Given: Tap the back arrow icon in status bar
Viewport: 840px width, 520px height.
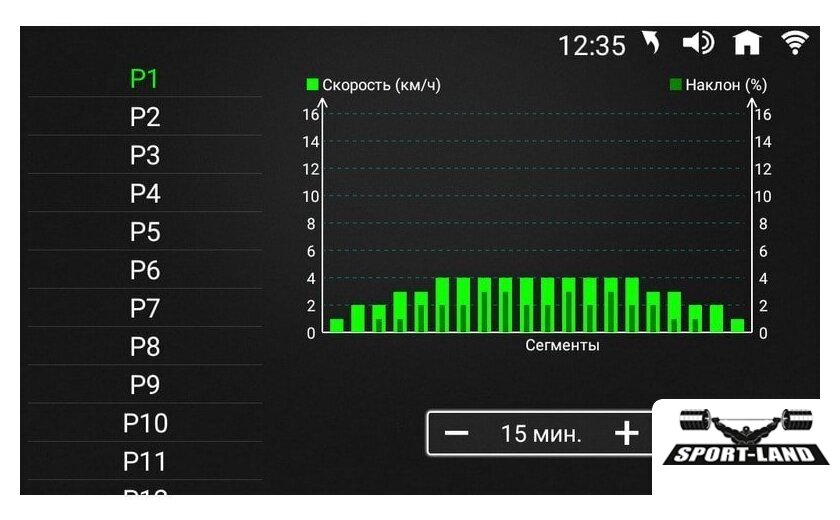Looking at the screenshot, I should (651, 43).
